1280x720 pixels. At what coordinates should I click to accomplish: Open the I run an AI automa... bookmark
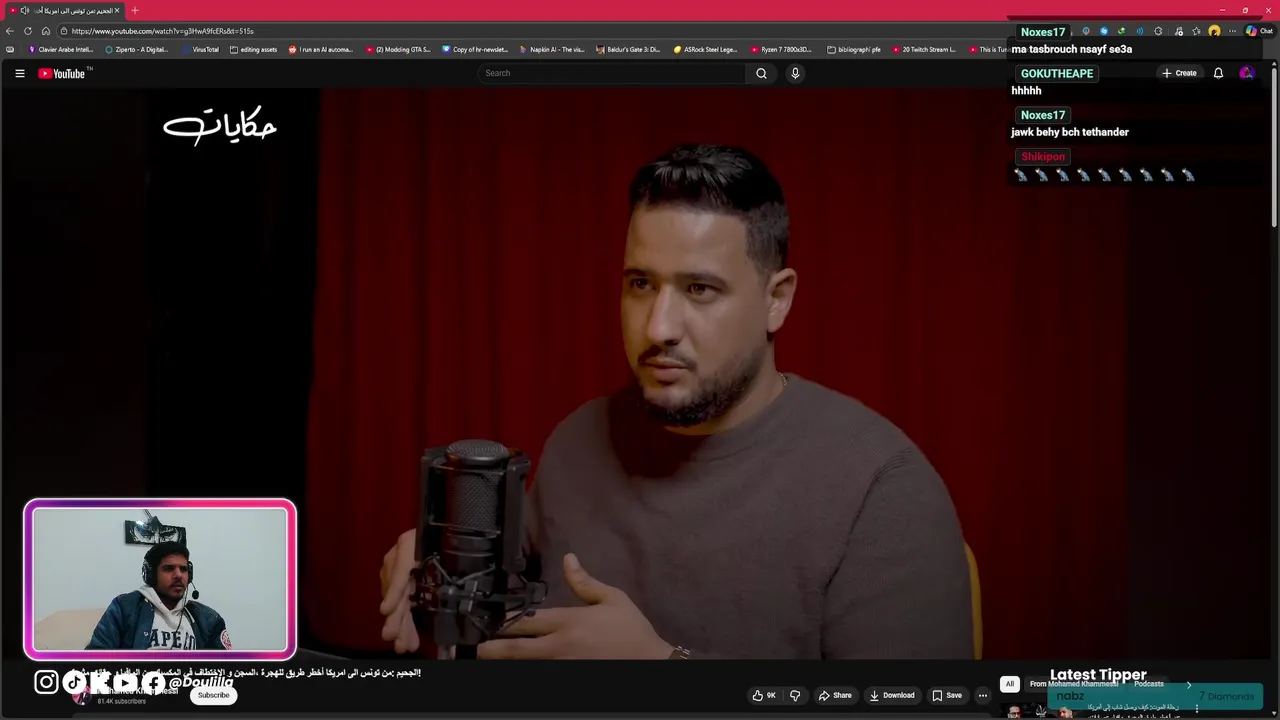click(321, 49)
